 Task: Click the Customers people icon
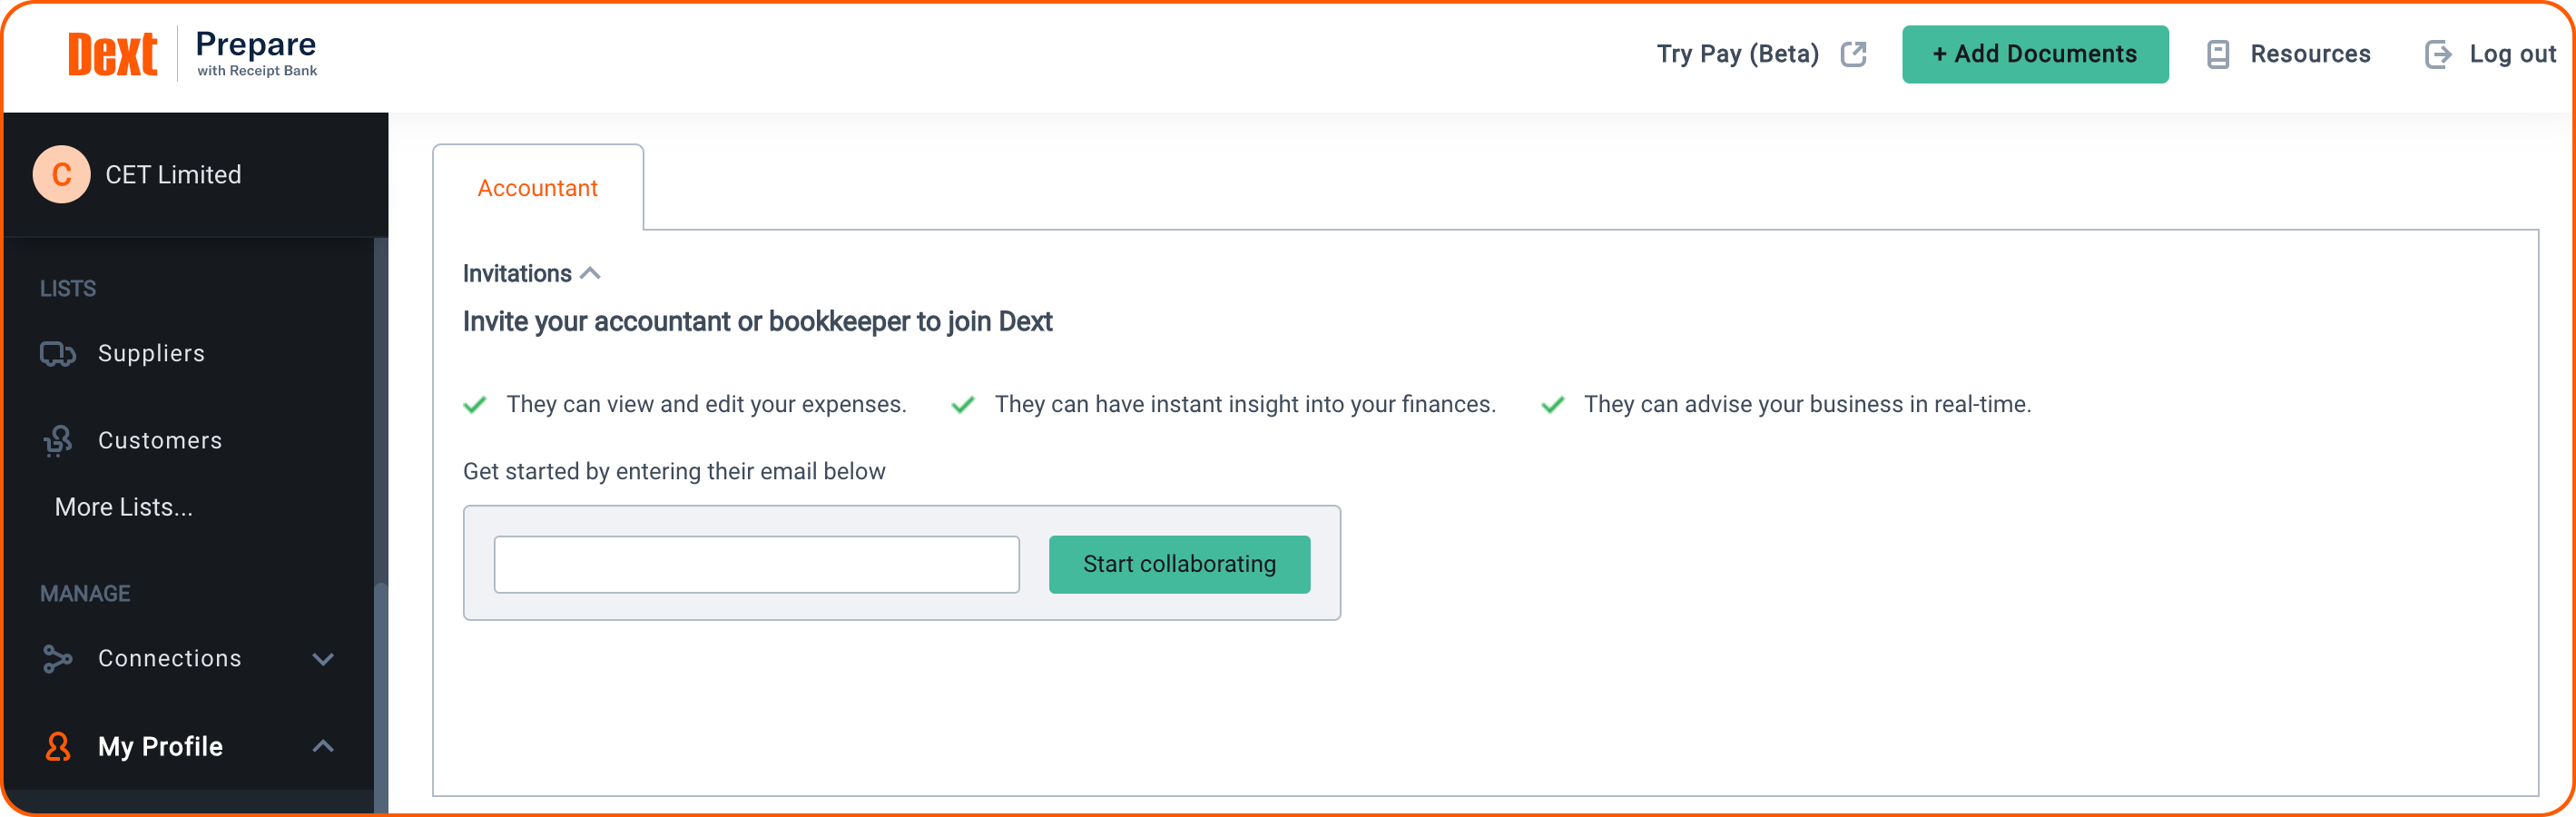[57, 440]
